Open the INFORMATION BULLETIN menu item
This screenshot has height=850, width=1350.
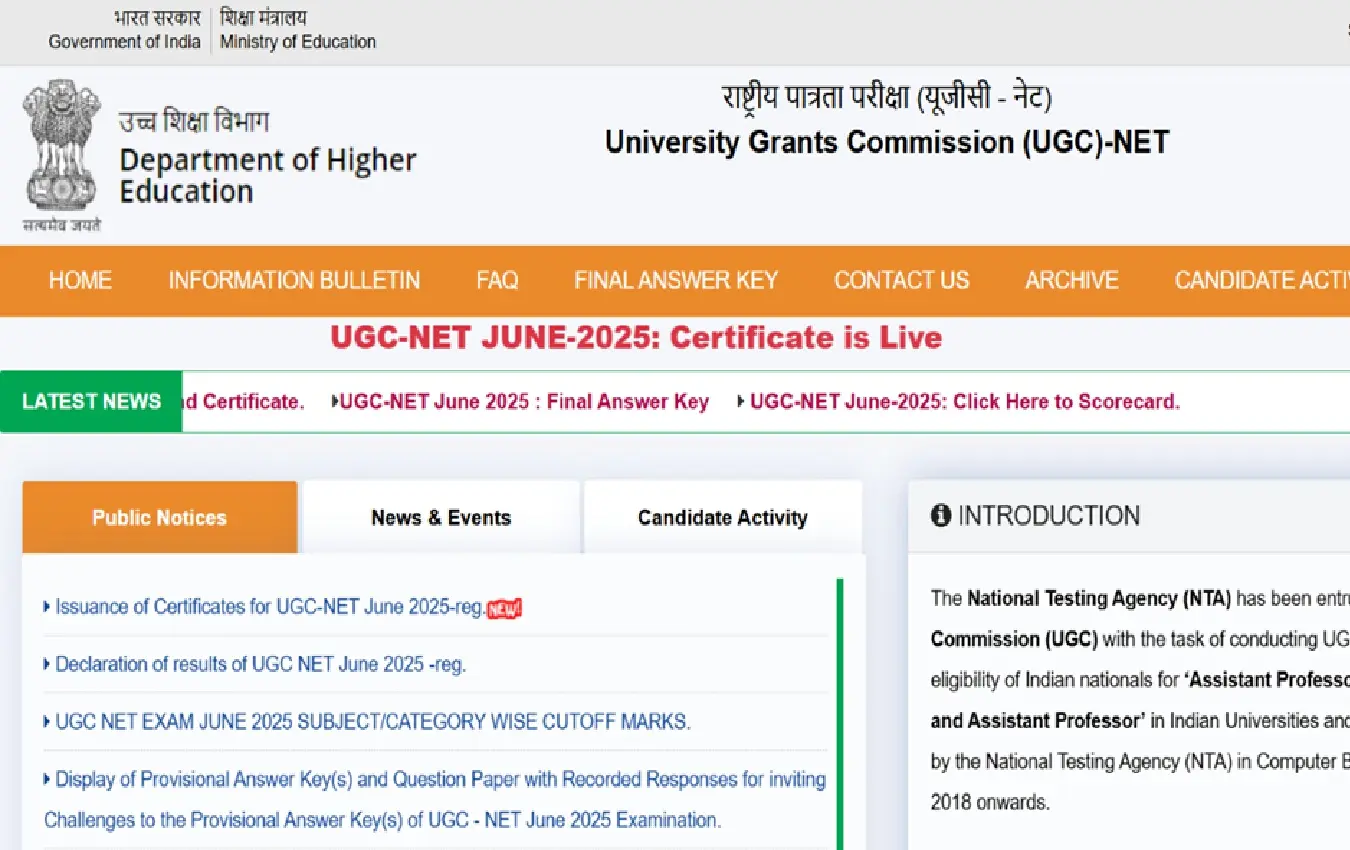294,281
